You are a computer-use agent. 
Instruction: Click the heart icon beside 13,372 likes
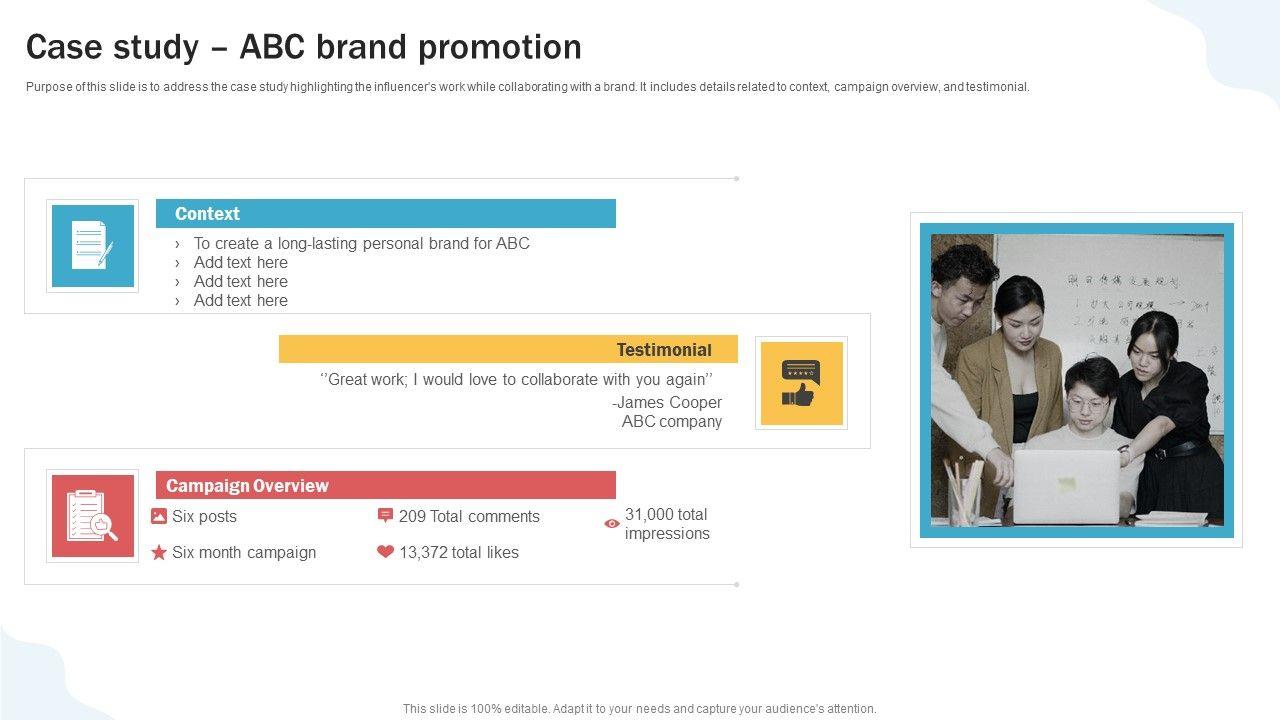click(x=385, y=552)
